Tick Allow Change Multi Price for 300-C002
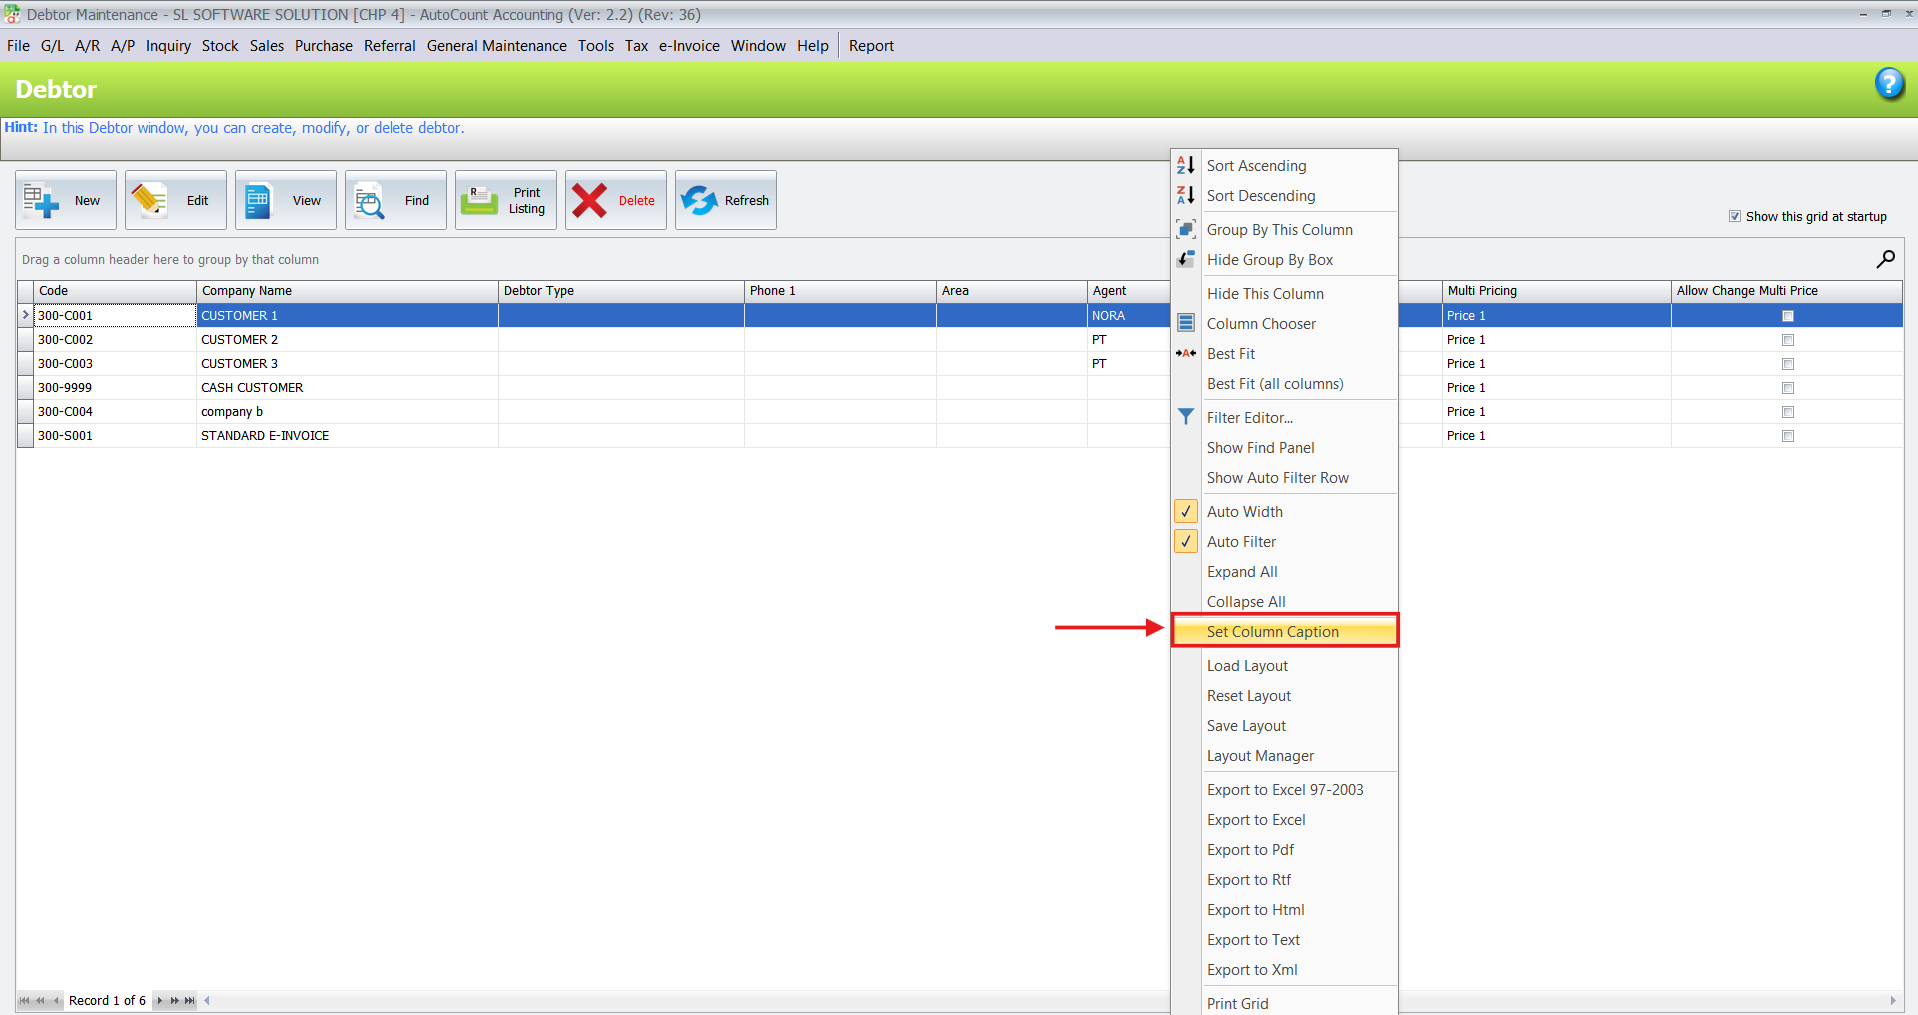The image size is (1918, 1015). point(1787,340)
